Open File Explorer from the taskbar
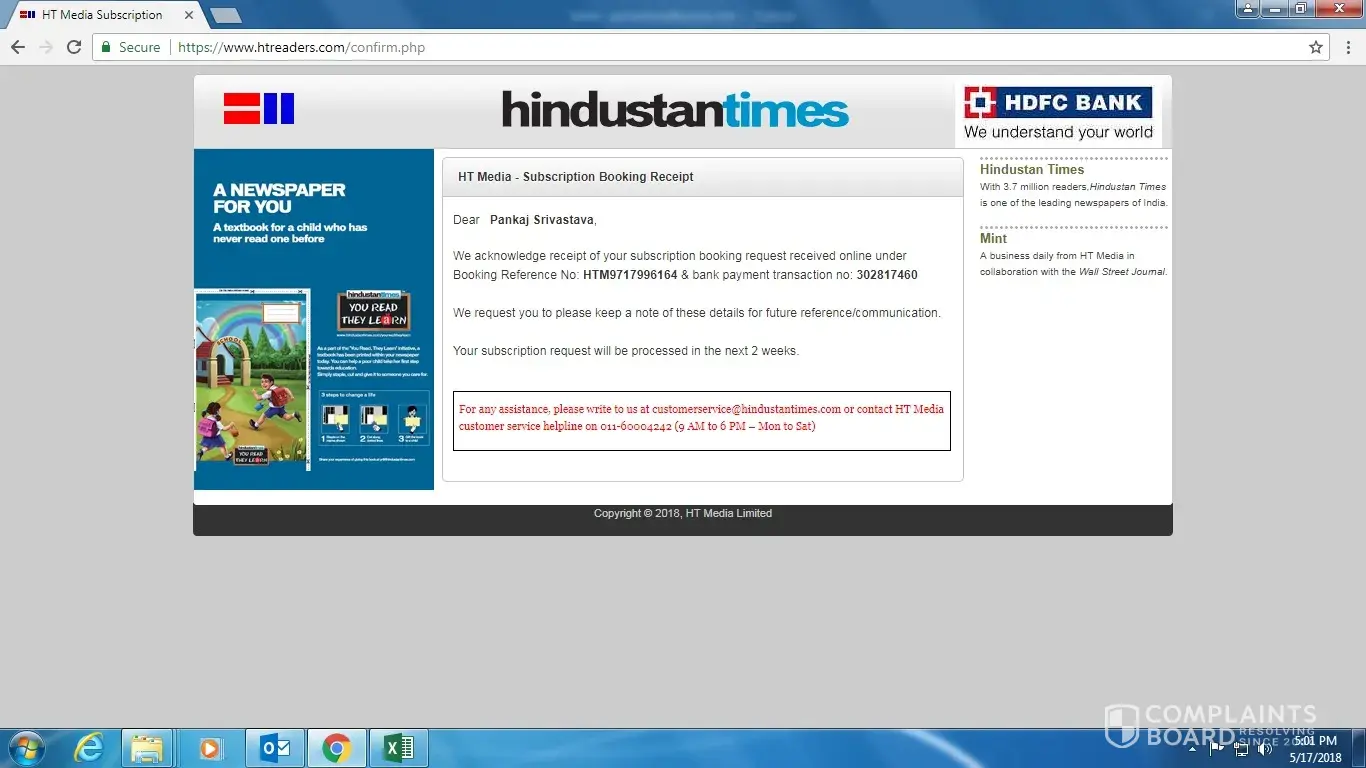The width and height of the screenshot is (1366, 768). coord(147,748)
